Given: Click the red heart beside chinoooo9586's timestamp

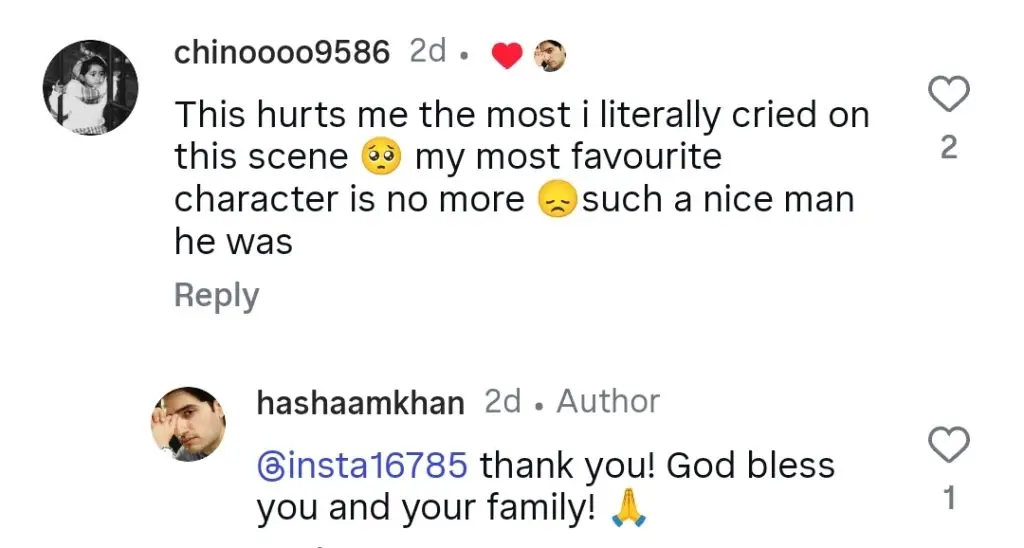Looking at the screenshot, I should pos(508,56).
